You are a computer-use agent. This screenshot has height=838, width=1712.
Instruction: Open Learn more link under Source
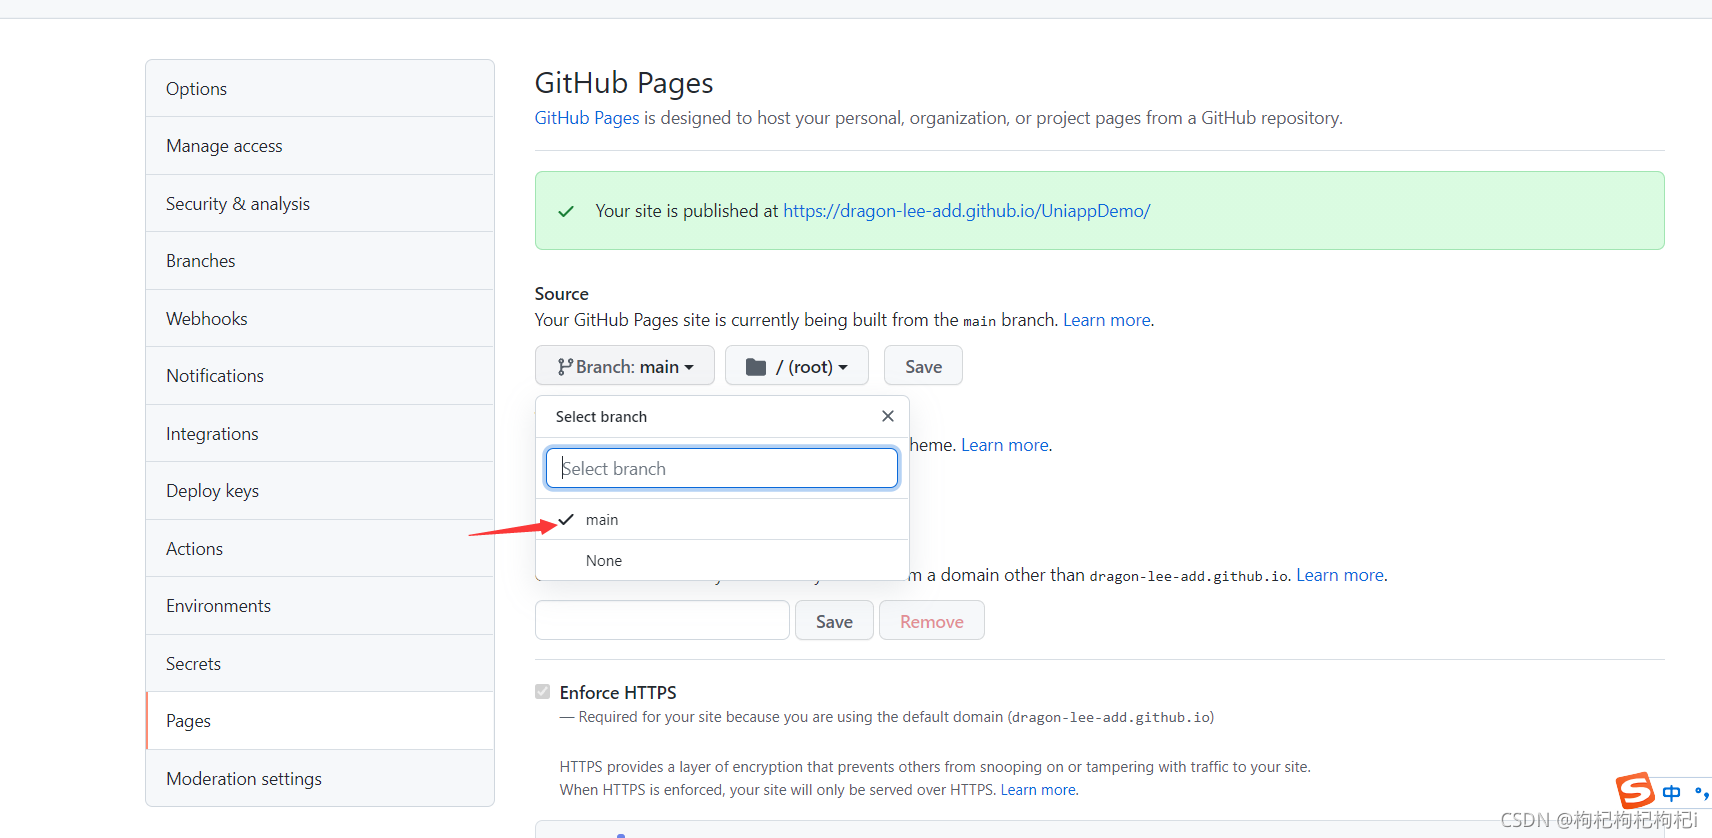pyautogui.click(x=1107, y=320)
